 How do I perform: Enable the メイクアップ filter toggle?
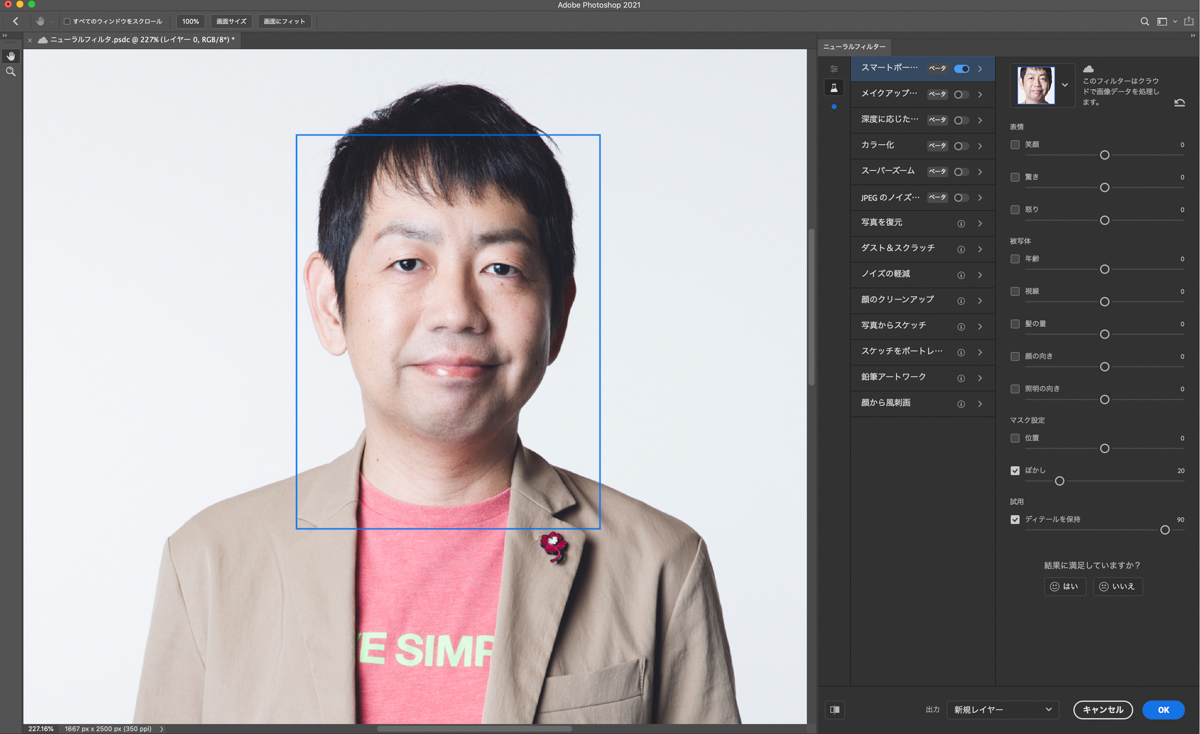tap(961, 94)
